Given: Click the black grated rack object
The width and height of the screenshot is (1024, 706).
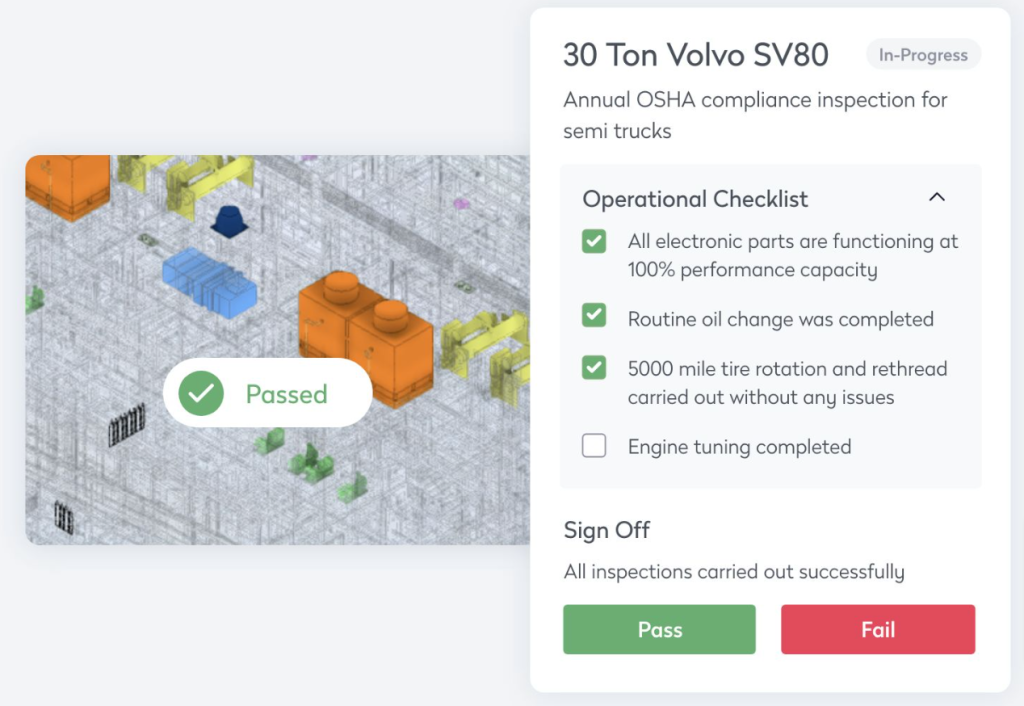Looking at the screenshot, I should tap(127, 428).
